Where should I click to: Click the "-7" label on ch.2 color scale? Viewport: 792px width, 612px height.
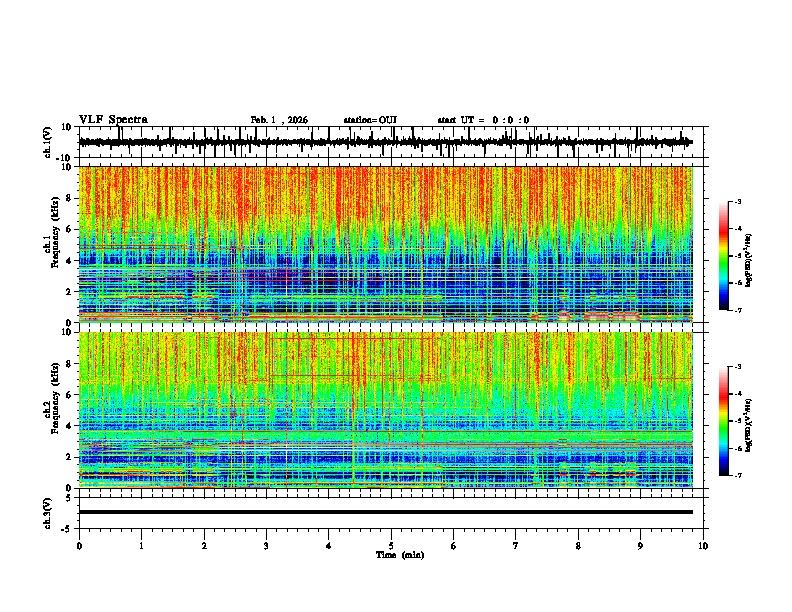(737, 476)
